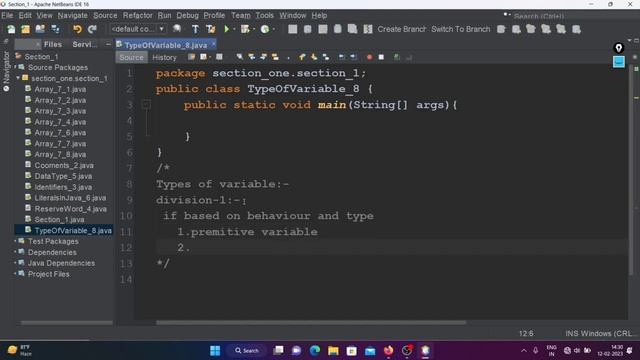Select LiteralsInJava_6.java in project tree

70,198
